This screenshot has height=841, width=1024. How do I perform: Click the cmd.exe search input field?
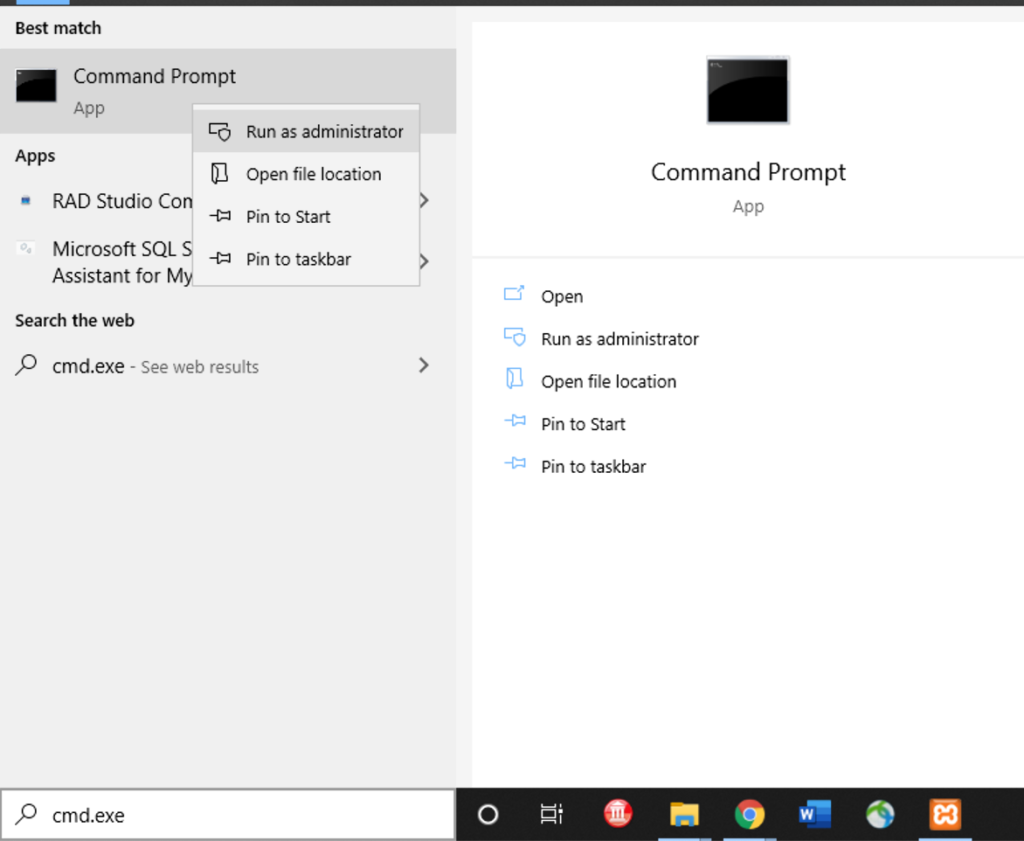click(x=228, y=814)
